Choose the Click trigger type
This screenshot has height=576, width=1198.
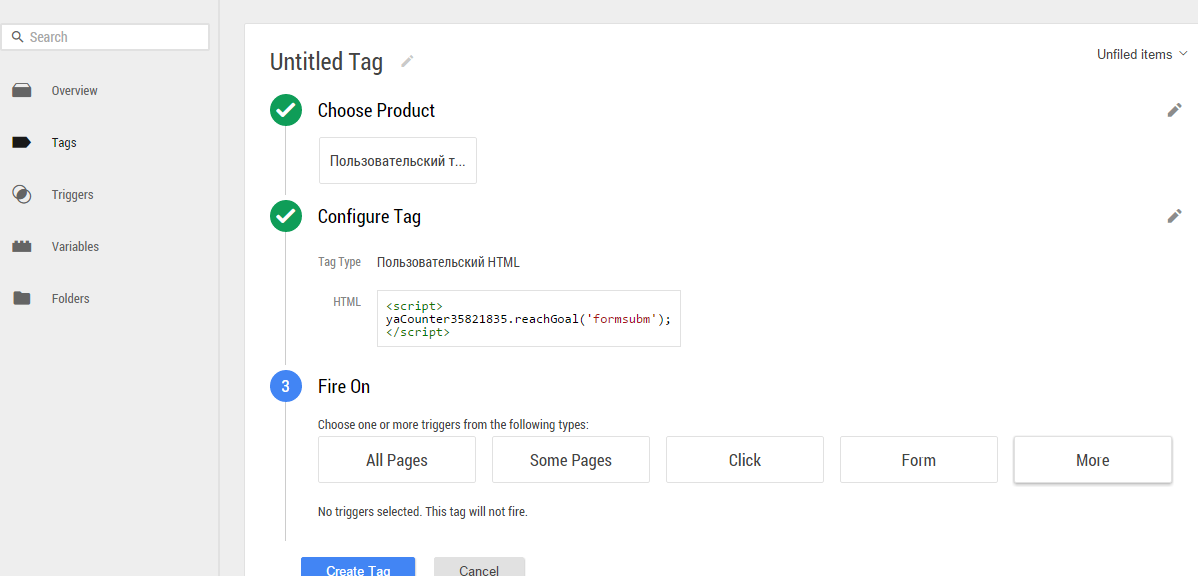click(745, 460)
